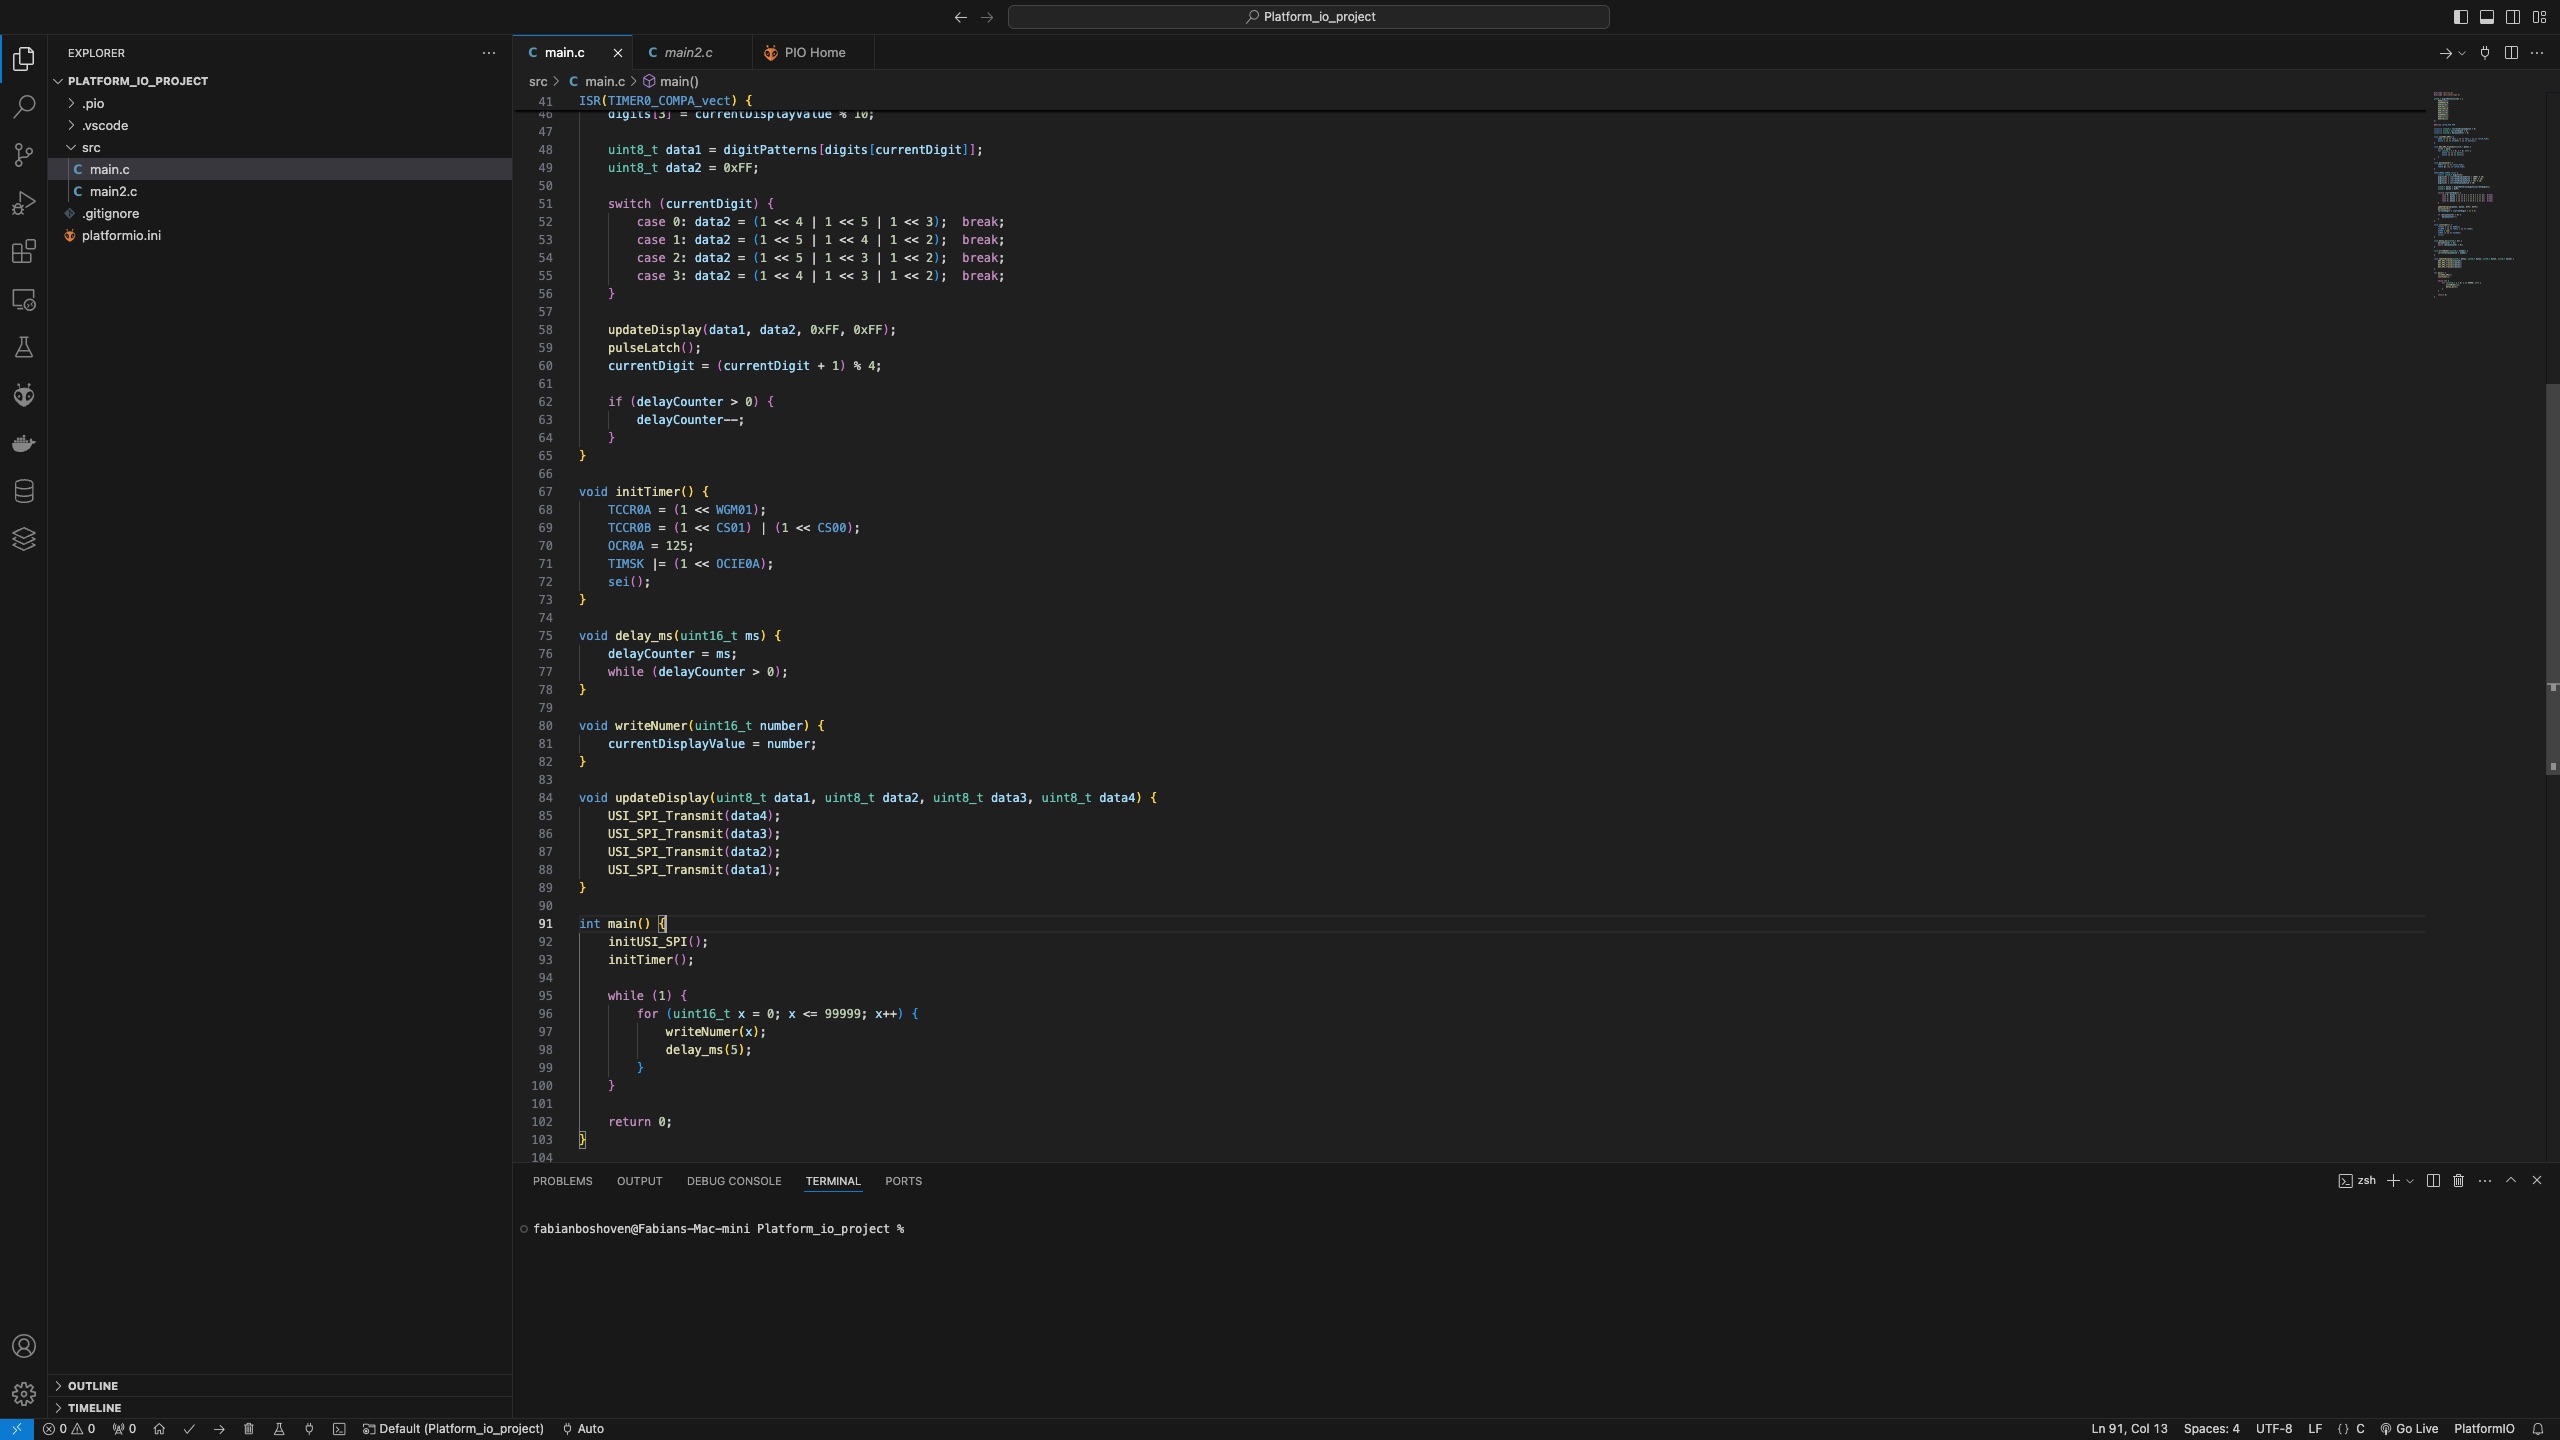Toggle the secondary sidebar
This screenshot has width=2560, height=1440.
coord(2513,16)
